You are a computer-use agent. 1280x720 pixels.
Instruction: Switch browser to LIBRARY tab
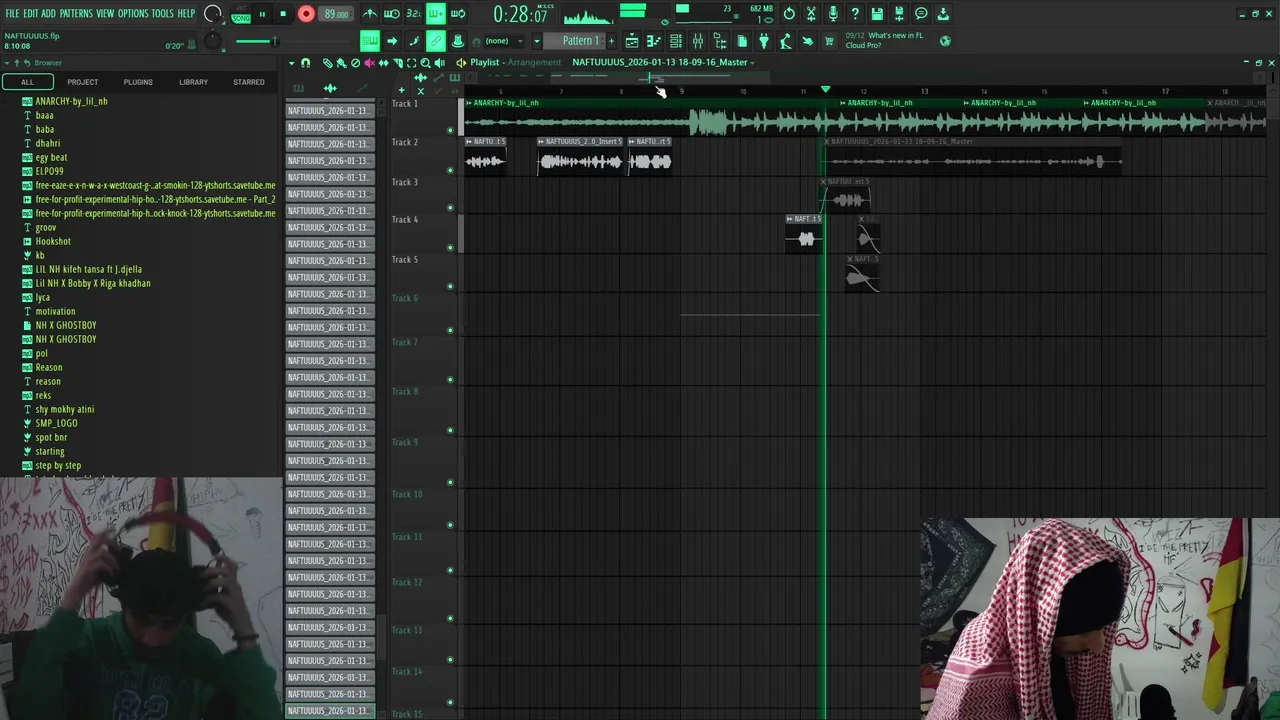pyautogui.click(x=193, y=82)
